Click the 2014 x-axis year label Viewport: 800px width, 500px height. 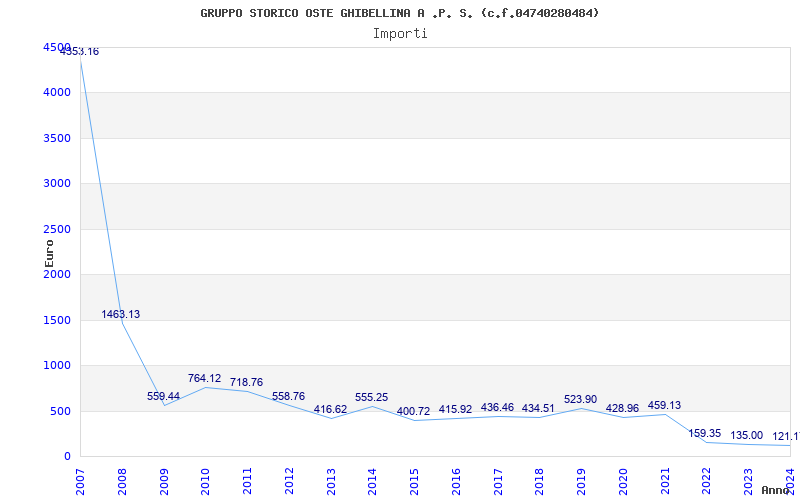click(x=372, y=481)
